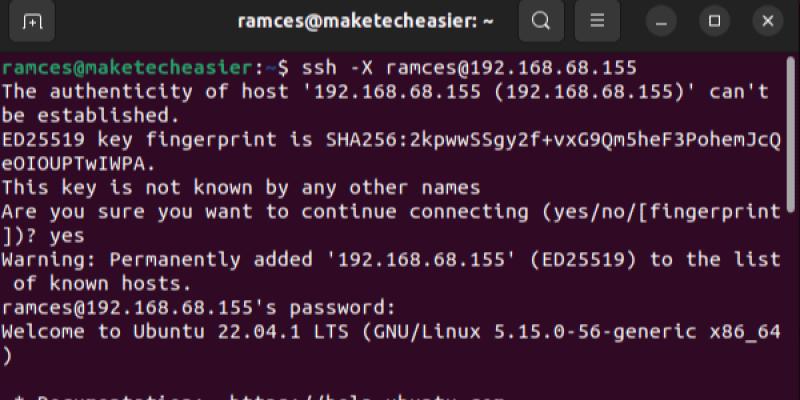
Task: Click the "Are you sure" prompt line
Action: [x=390, y=211]
